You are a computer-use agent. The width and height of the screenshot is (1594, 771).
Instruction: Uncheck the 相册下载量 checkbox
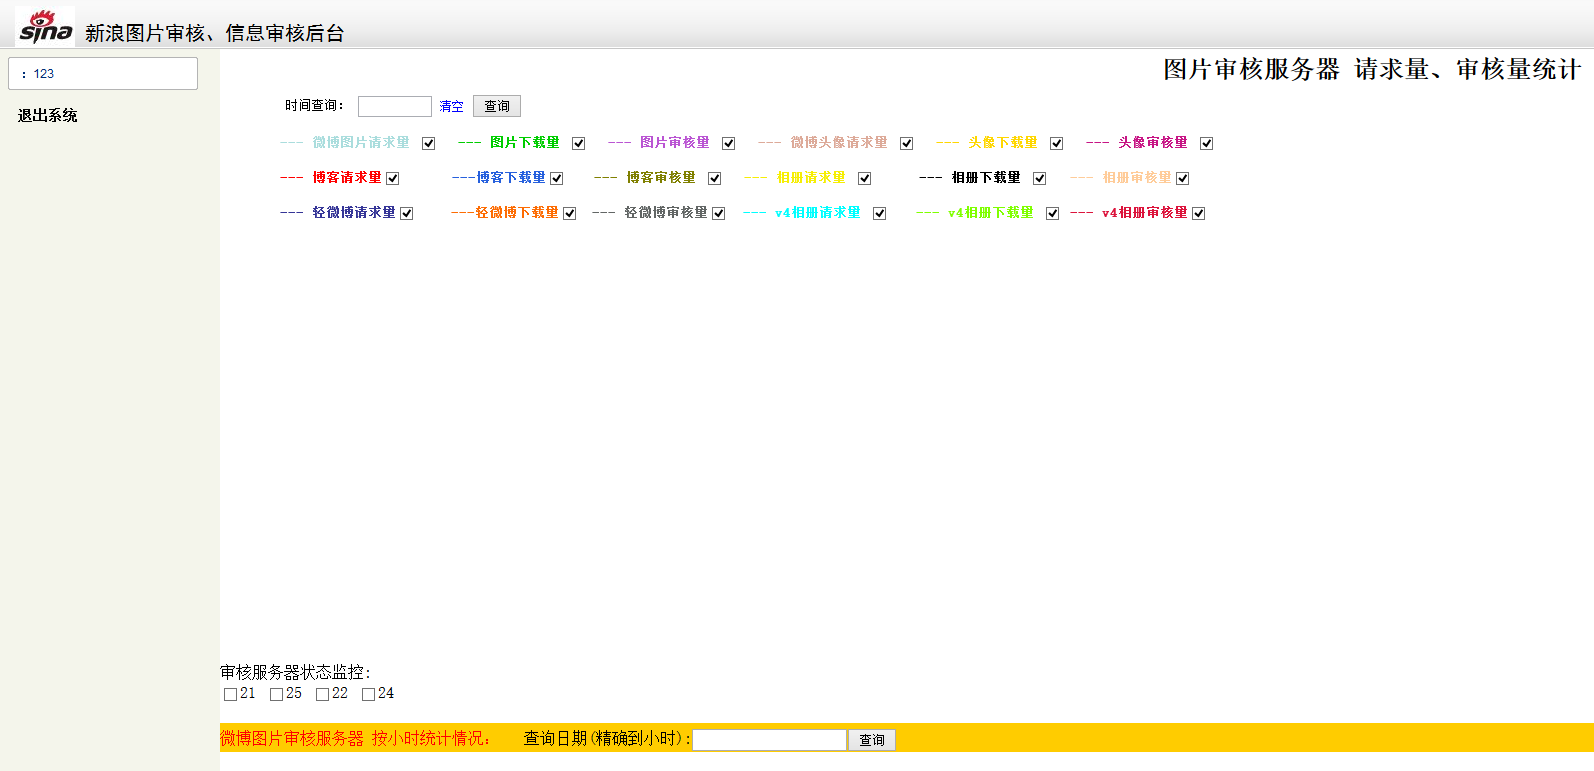click(x=1039, y=178)
